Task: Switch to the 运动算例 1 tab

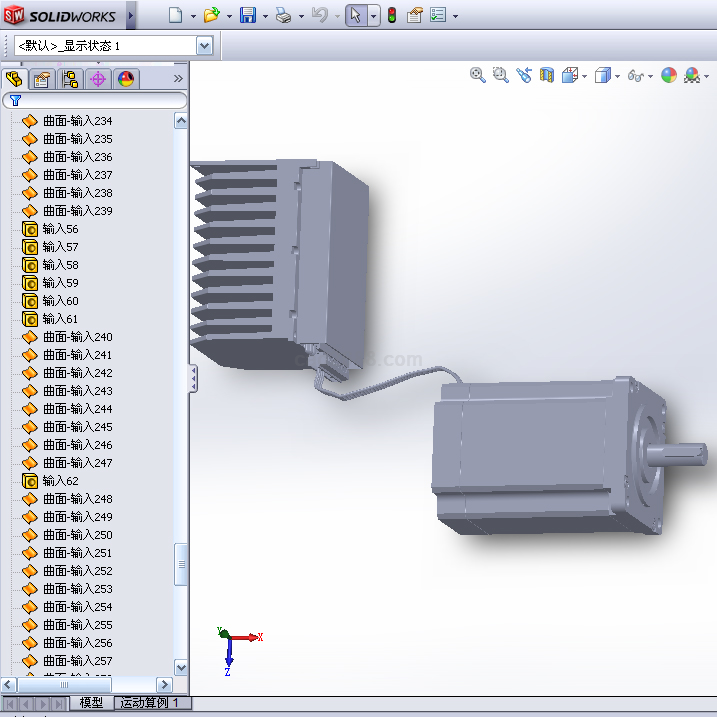Action: [149, 703]
